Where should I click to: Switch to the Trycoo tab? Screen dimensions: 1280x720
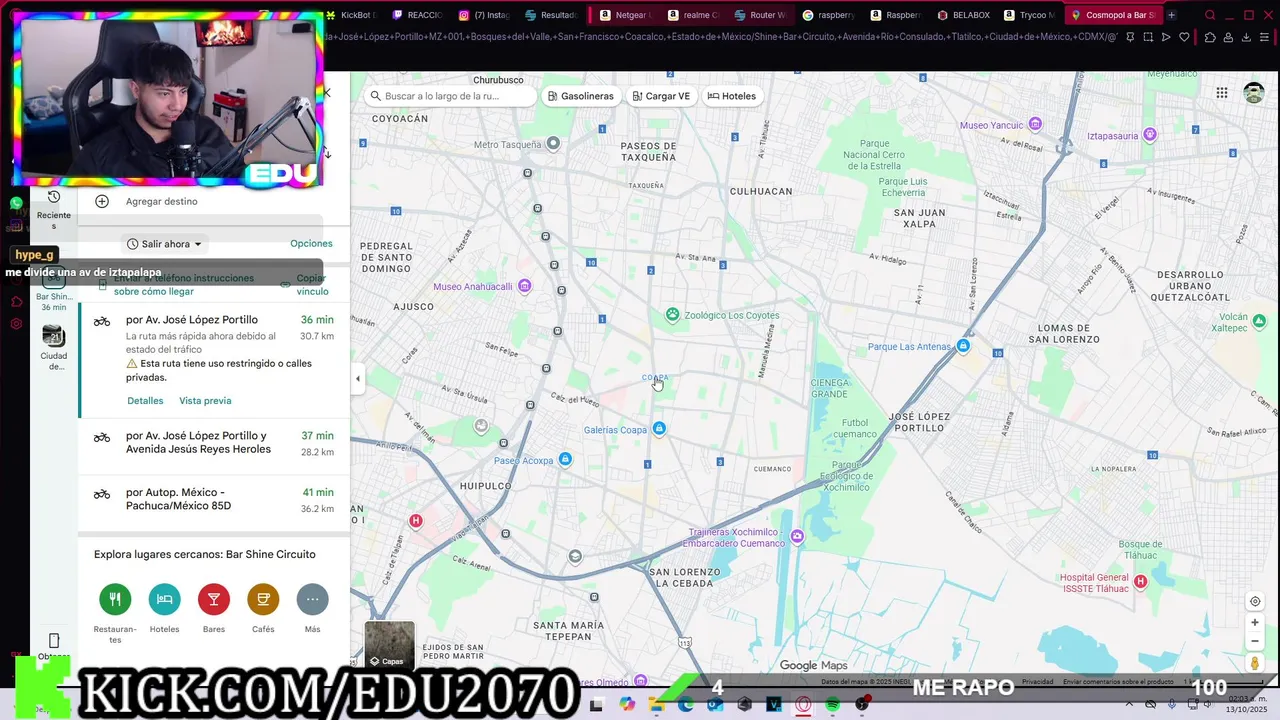(1030, 15)
